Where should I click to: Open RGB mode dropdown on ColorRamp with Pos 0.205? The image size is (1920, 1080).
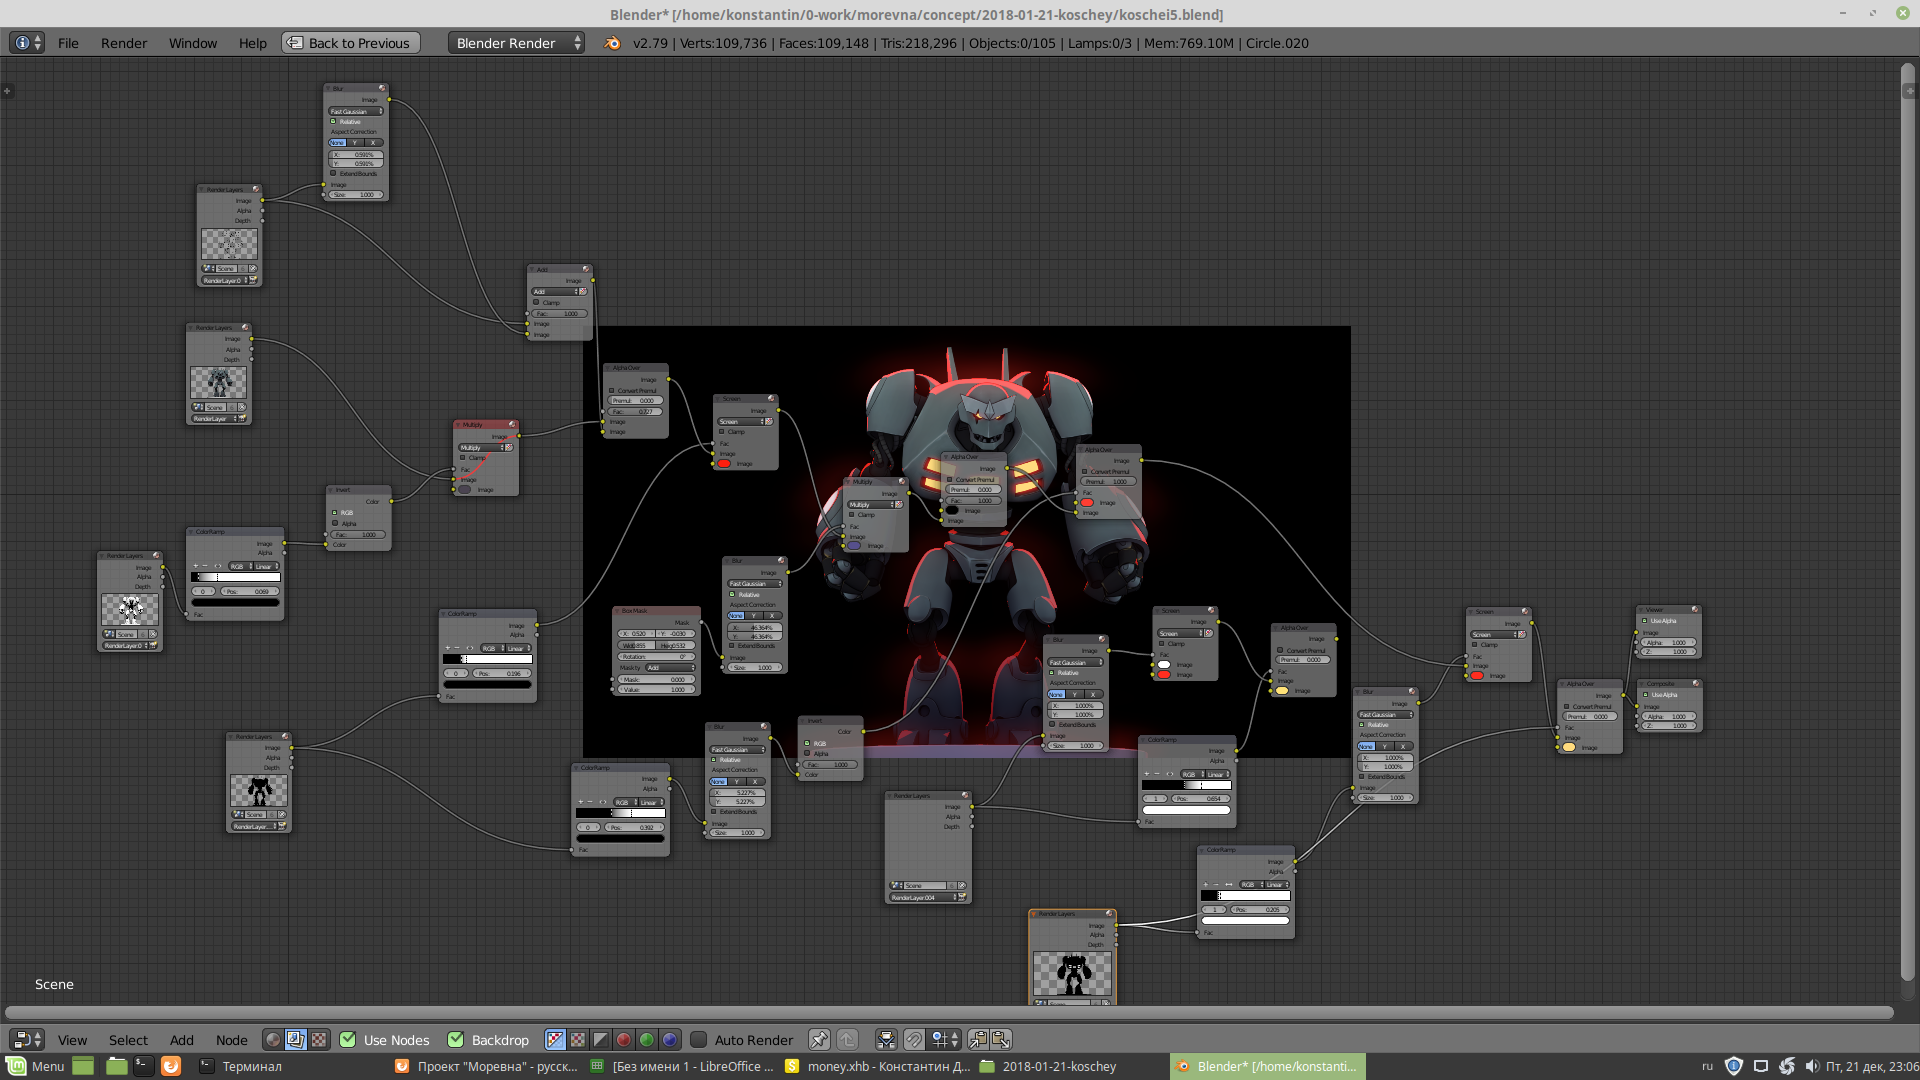(x=1252, y=884)
